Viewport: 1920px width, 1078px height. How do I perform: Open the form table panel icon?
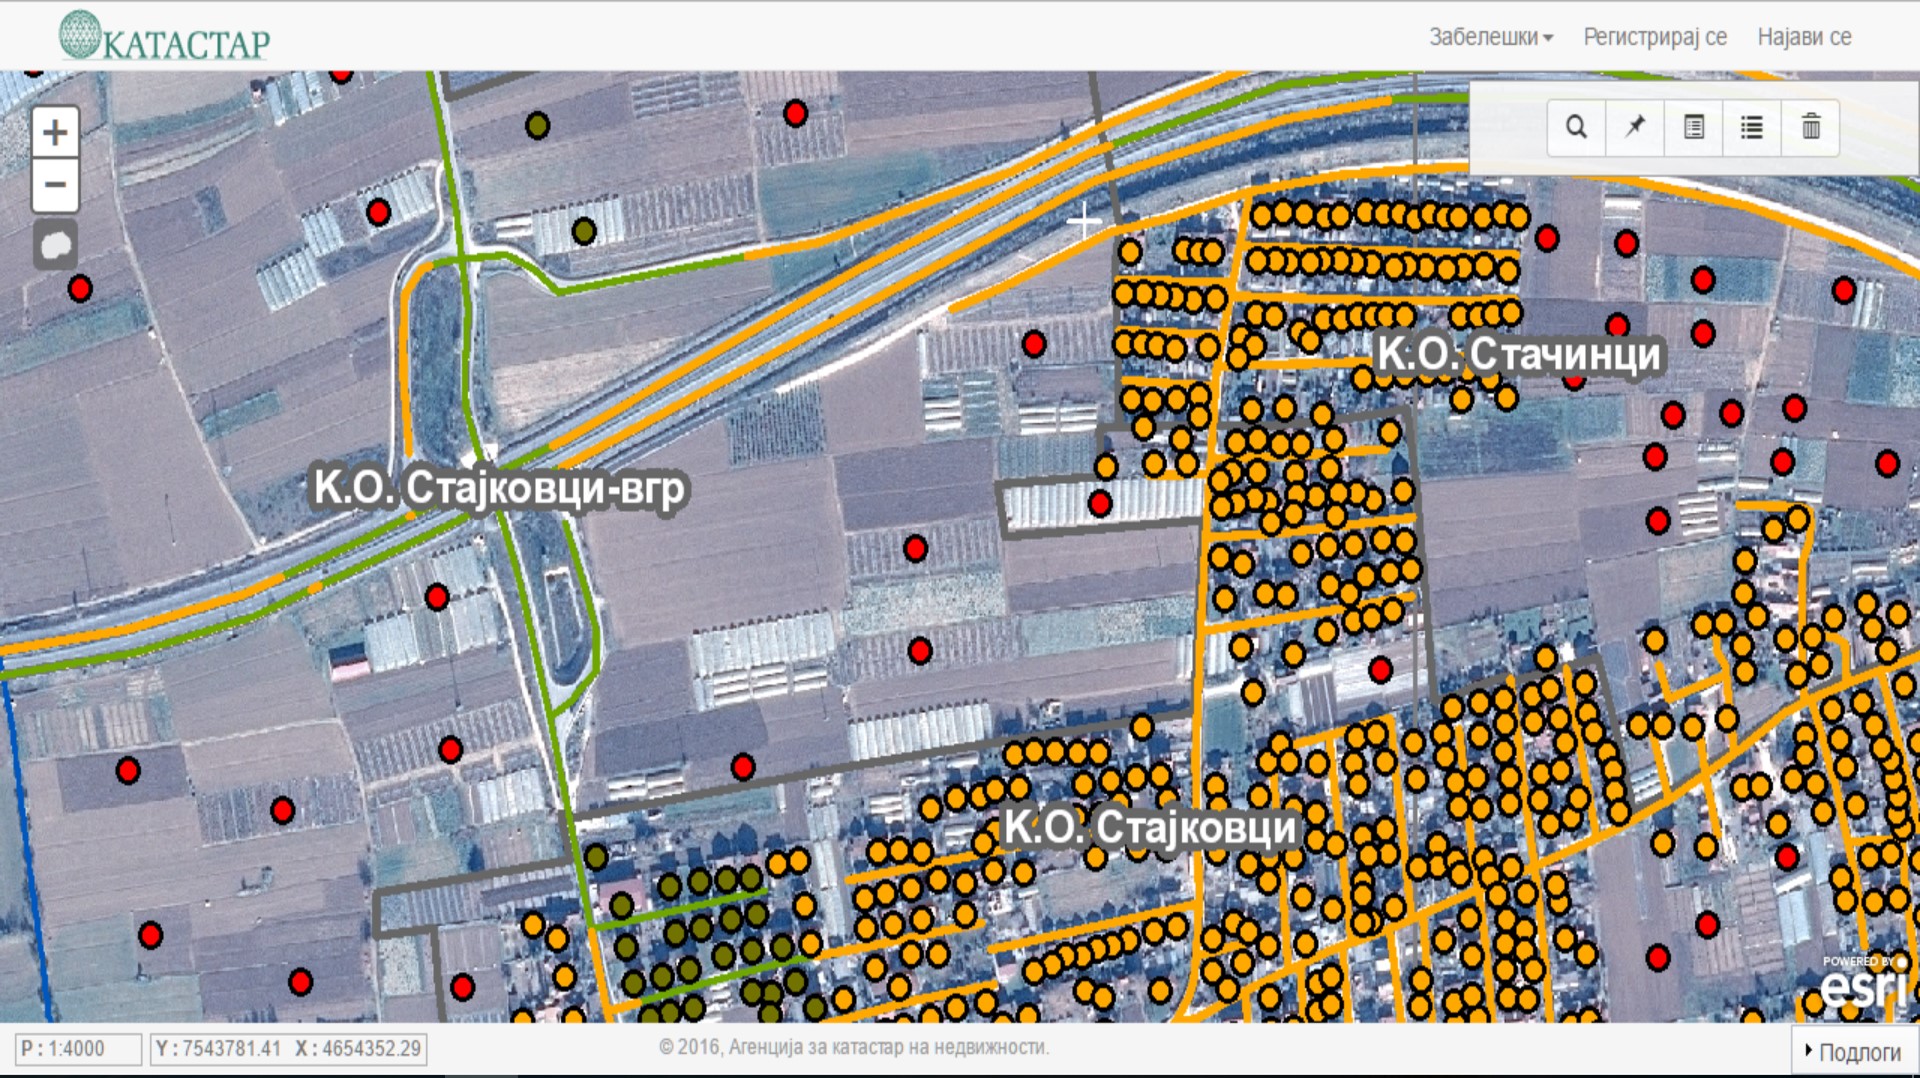pyautogui.click(x=1694, y=127)
